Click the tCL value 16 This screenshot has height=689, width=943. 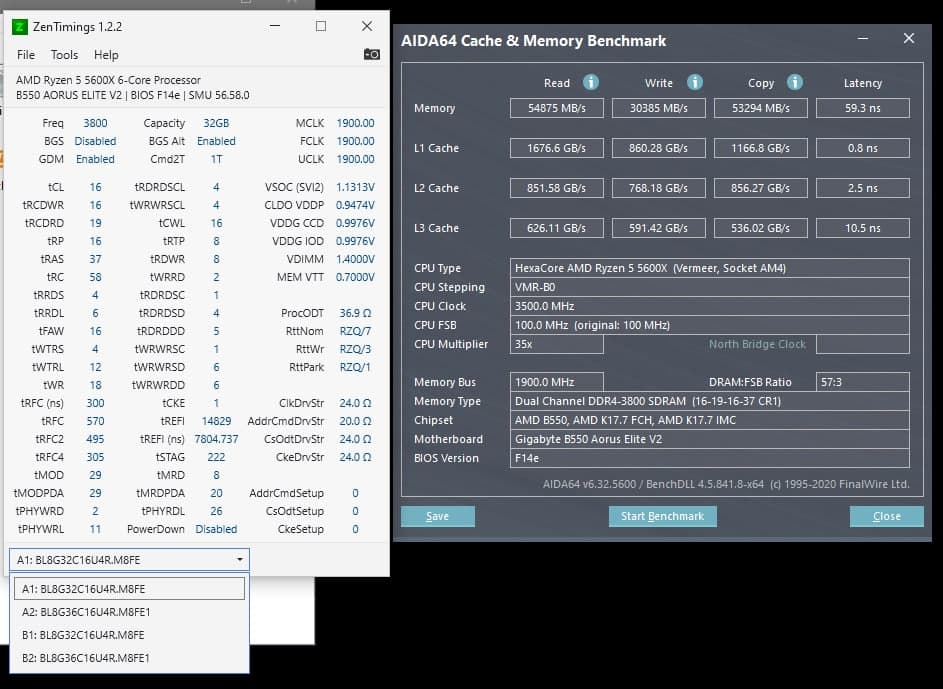96,187
